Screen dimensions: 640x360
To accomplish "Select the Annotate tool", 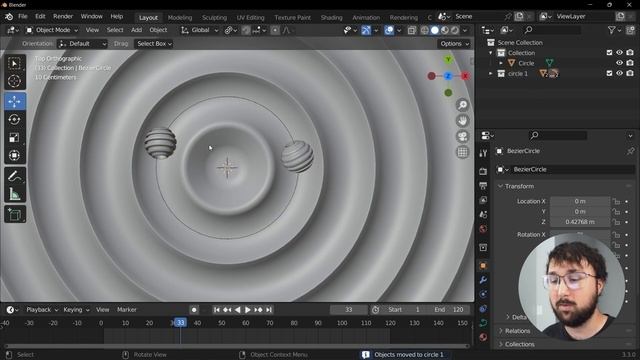I will pos(15,176).
